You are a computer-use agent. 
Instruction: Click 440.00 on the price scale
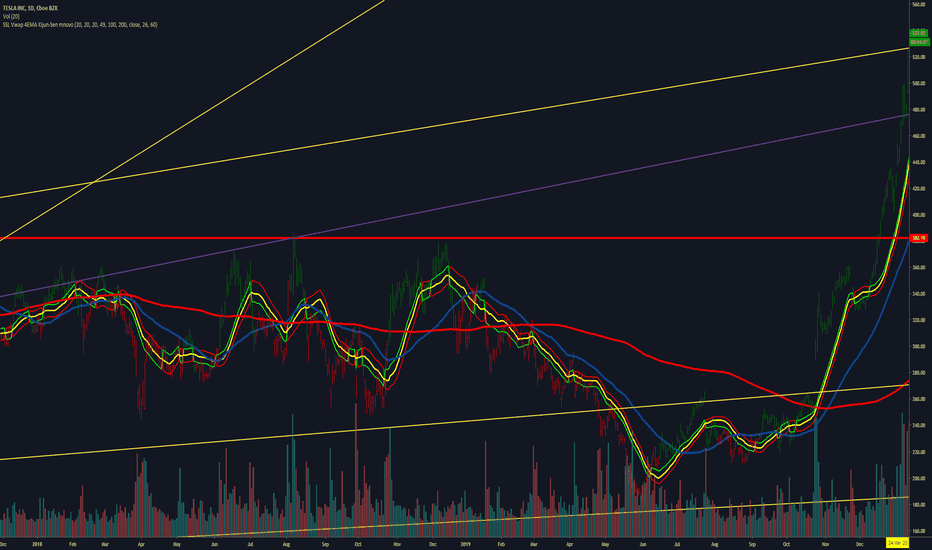click(x=919, y=162)
